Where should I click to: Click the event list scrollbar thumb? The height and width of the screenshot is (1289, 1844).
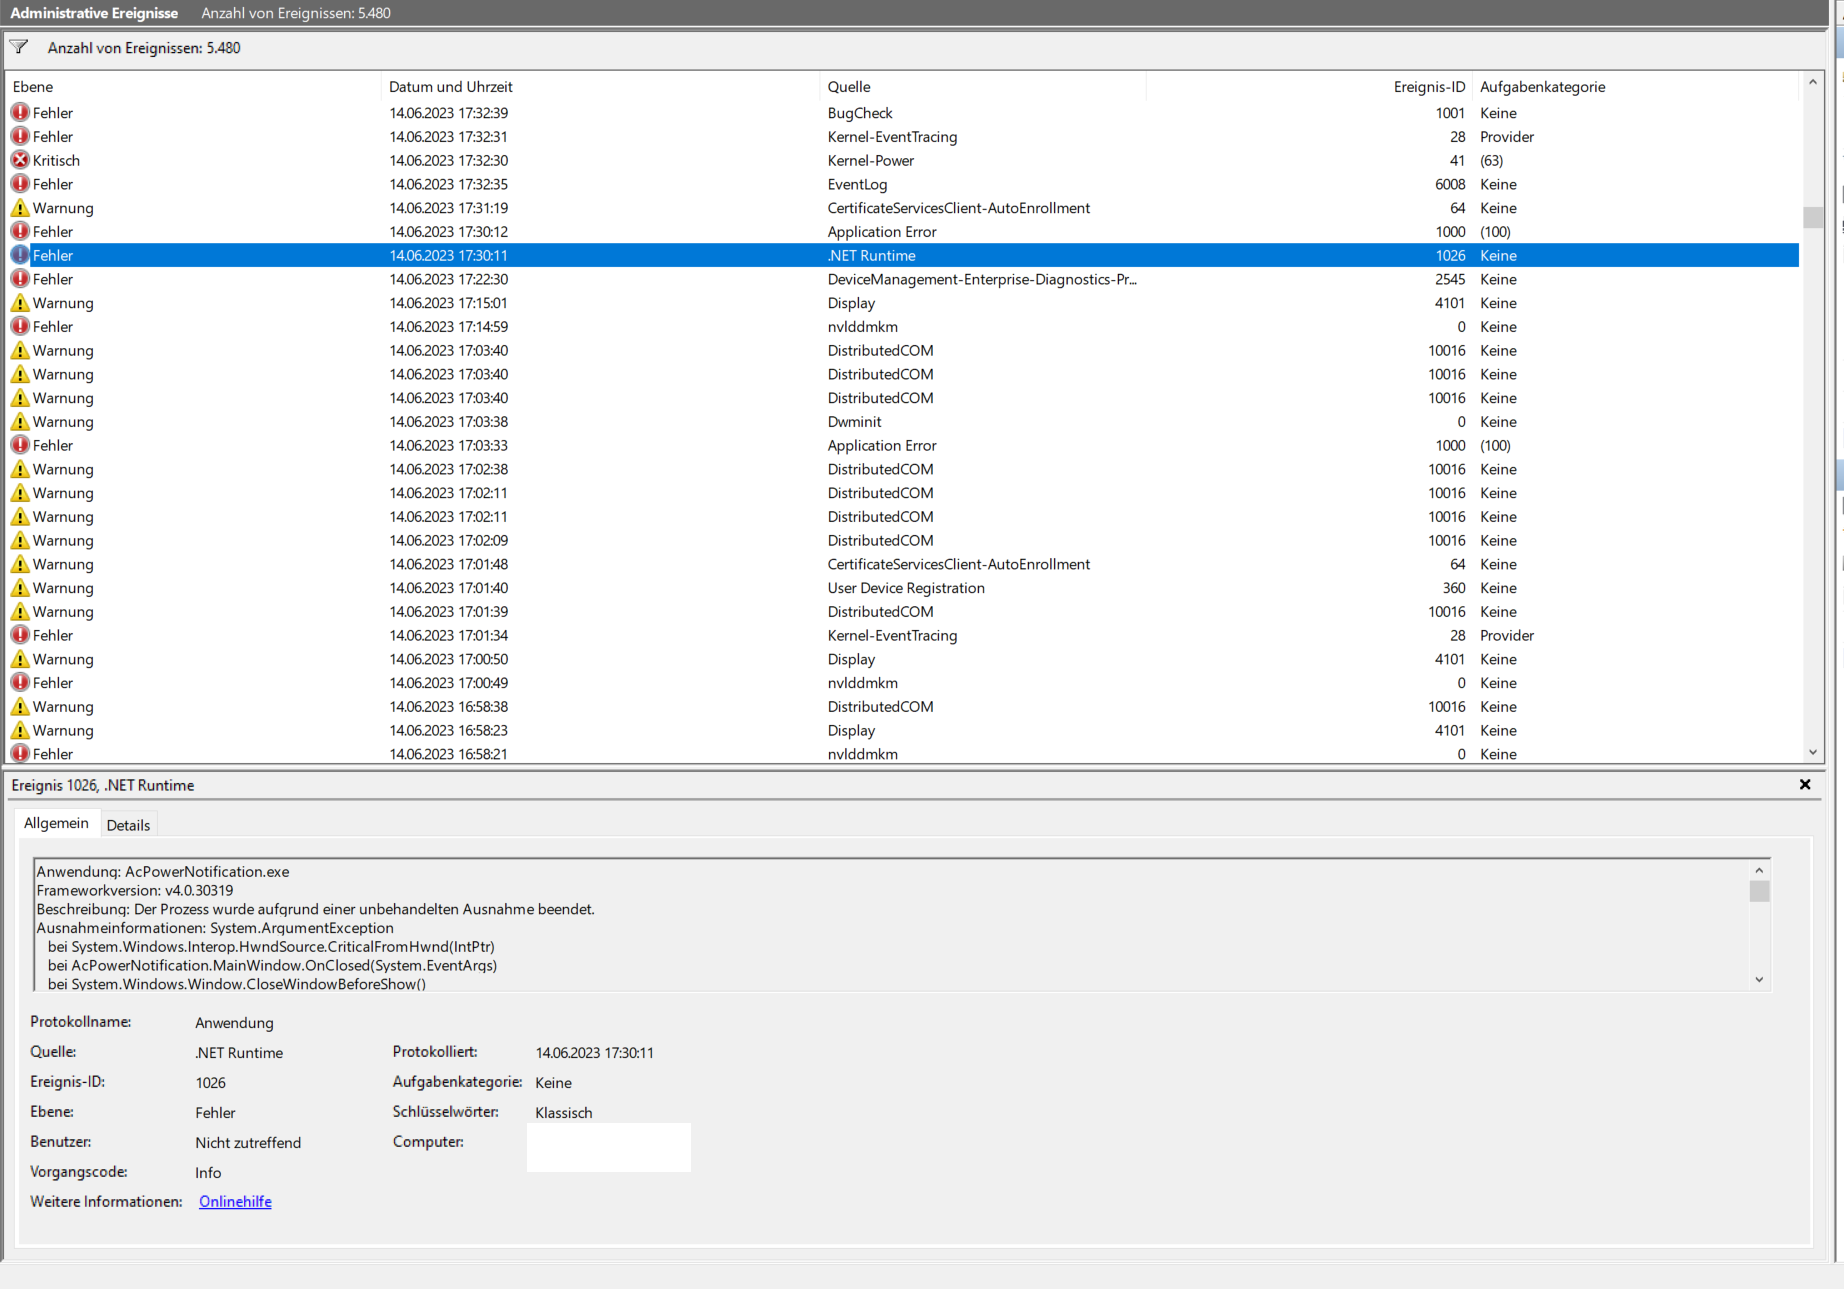point(1813,217)
